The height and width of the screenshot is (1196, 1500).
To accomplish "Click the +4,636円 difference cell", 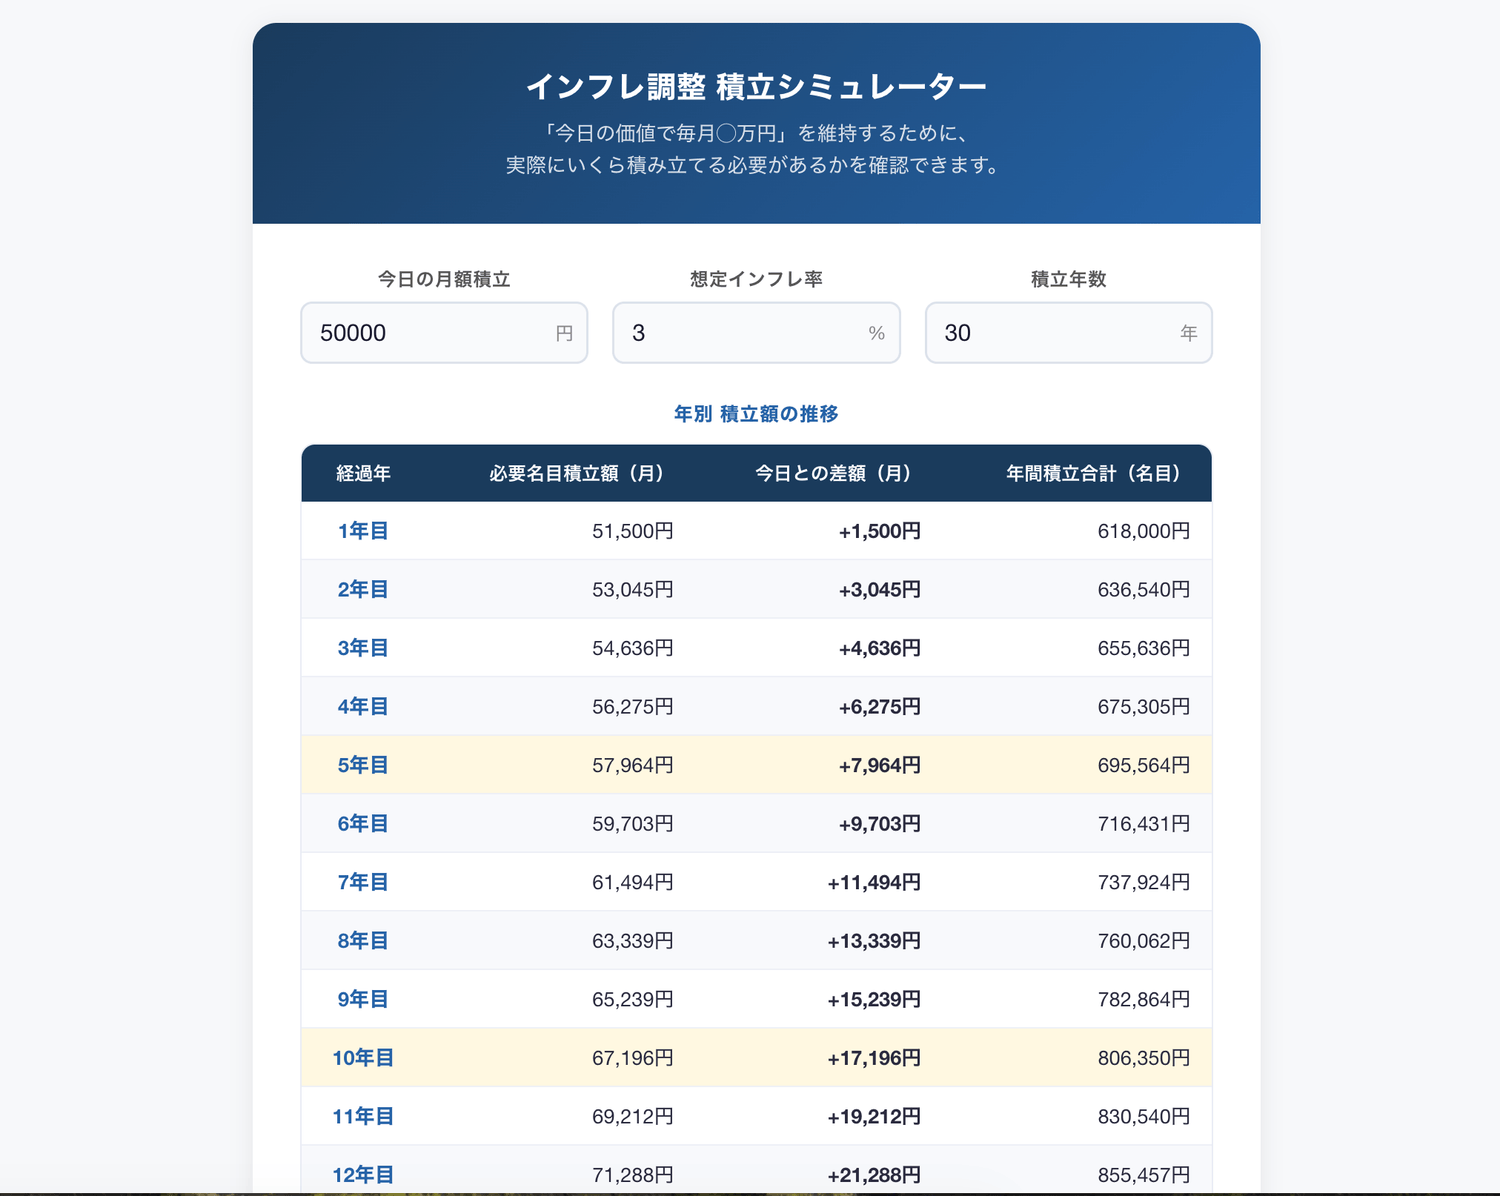I will (880, 648).
